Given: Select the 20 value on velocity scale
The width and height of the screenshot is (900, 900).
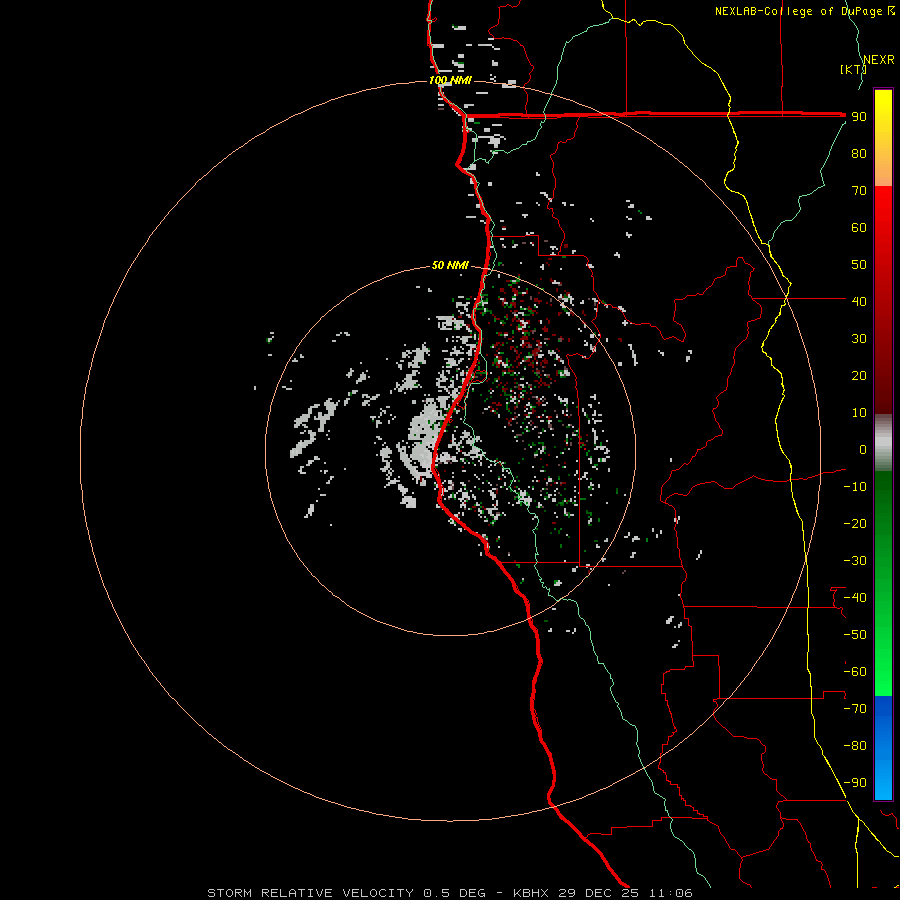Looking at the screenshot, I should [x=859, y=375].
